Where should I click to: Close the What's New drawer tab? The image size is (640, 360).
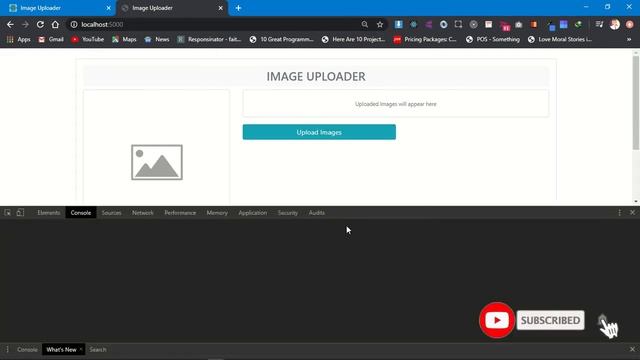(x=81, y=349)
